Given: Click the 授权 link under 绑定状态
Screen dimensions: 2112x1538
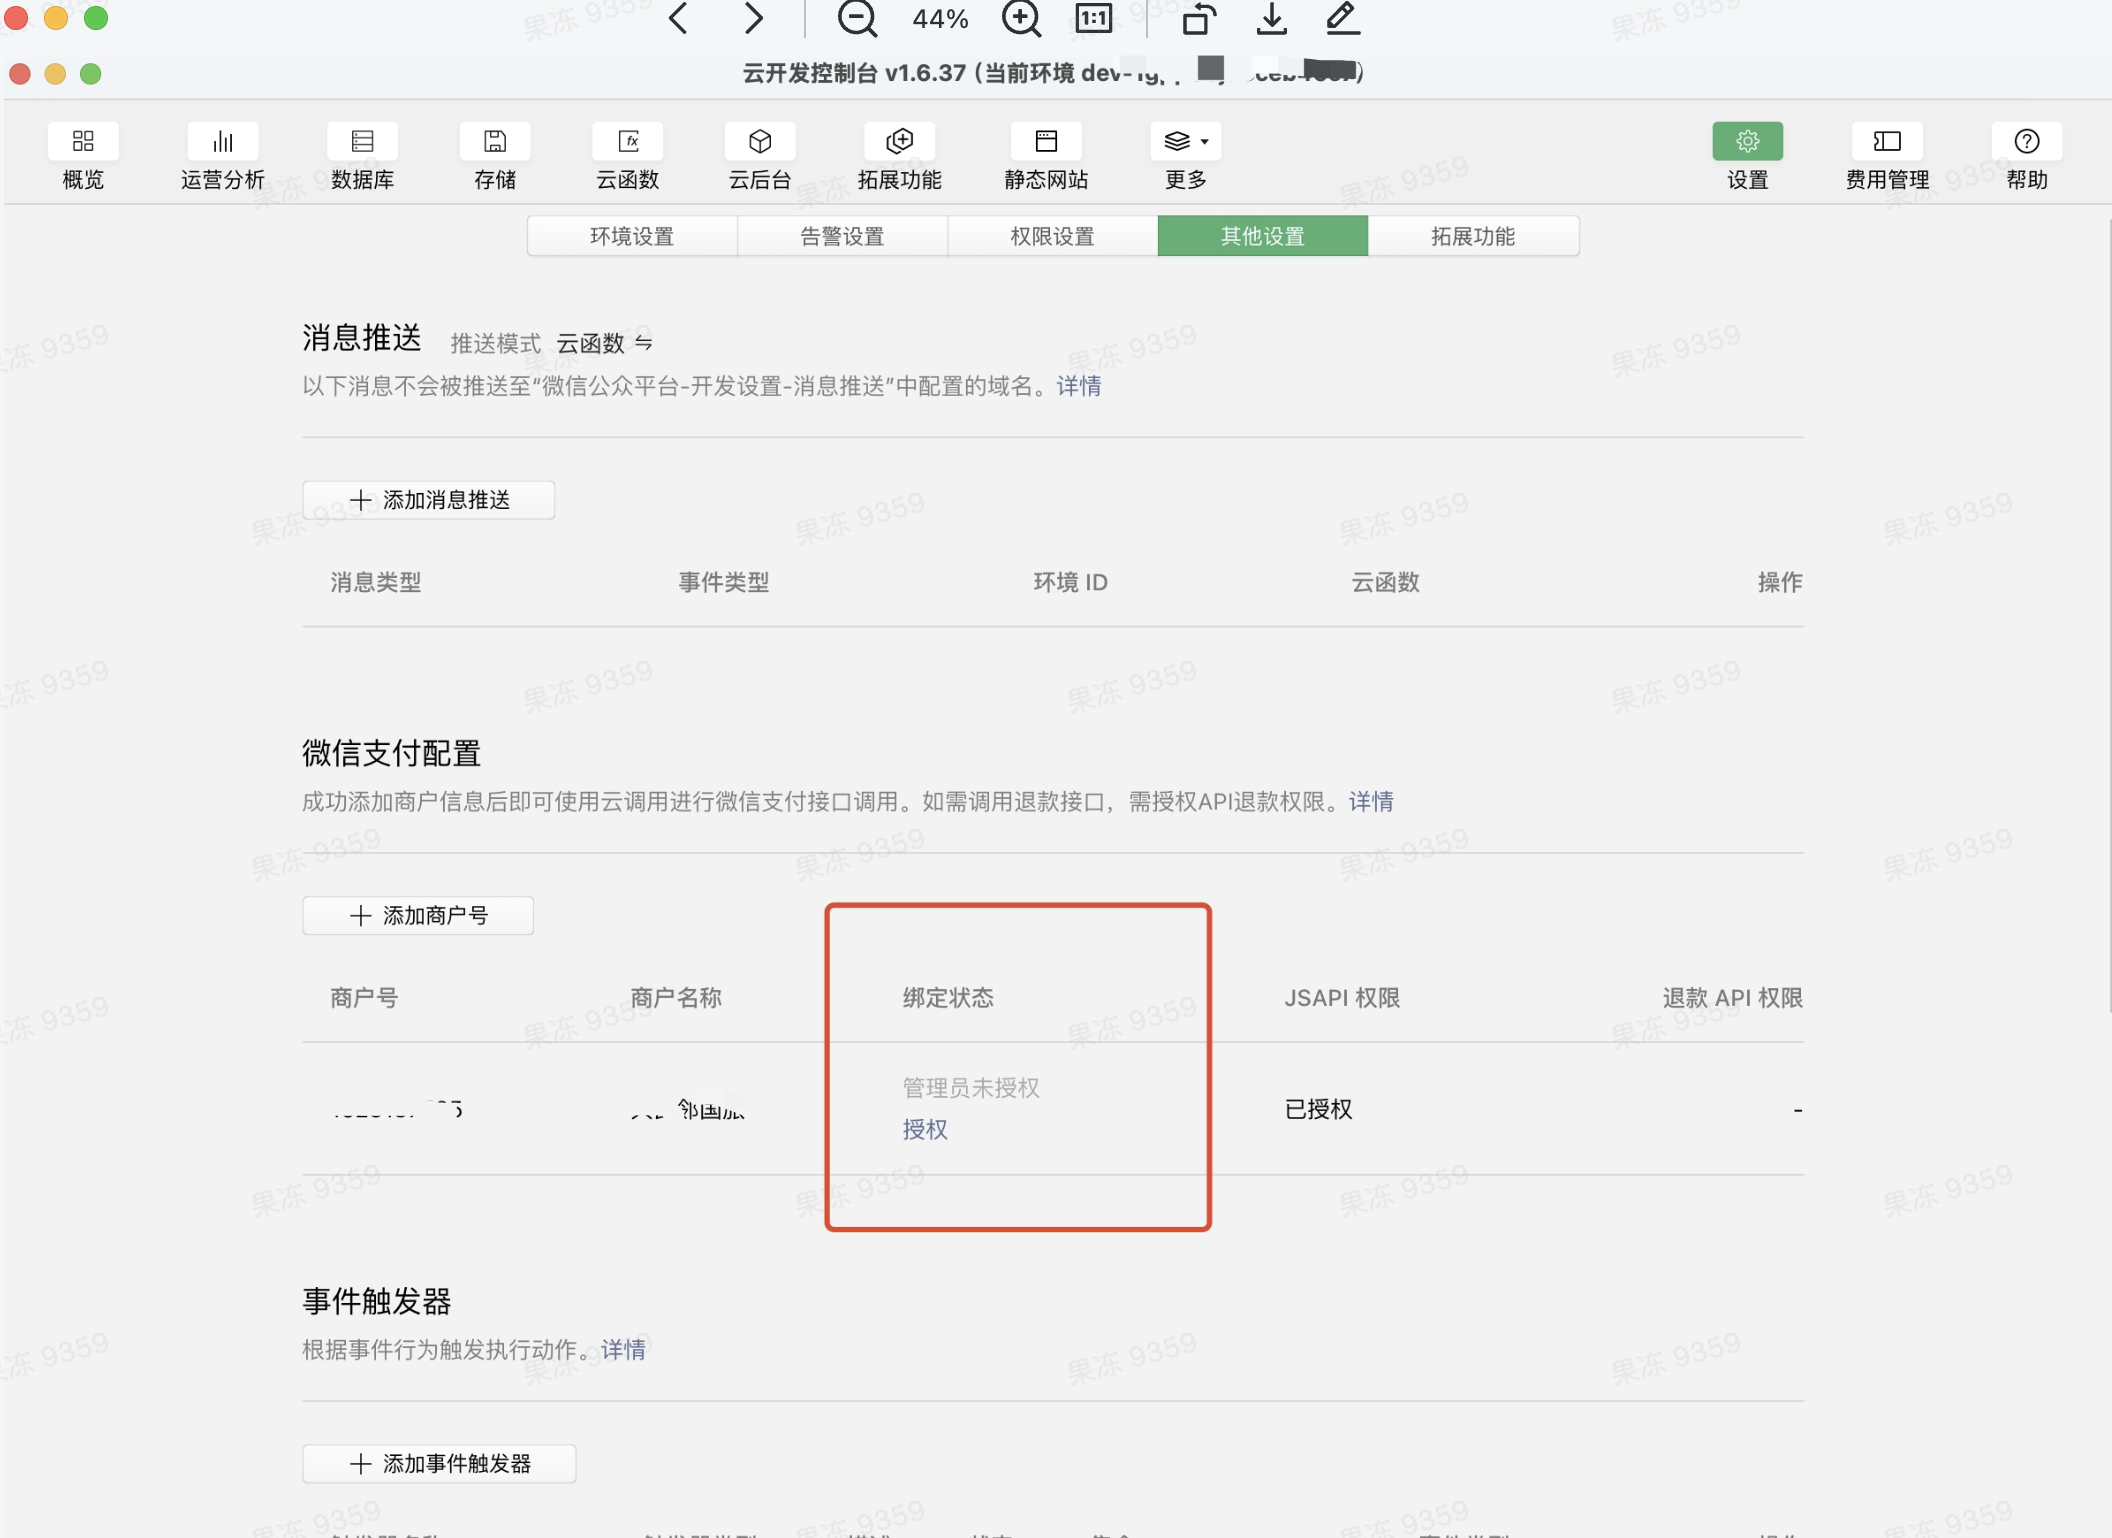Looking at the screenshot, I should click(924, 1129).
